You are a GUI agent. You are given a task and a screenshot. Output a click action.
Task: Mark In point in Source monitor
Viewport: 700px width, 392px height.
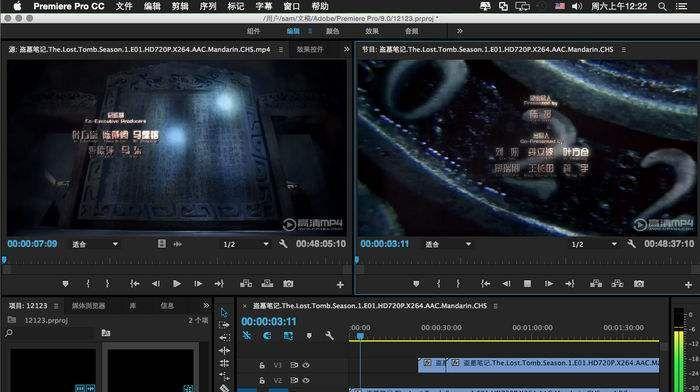coord(88,284)
